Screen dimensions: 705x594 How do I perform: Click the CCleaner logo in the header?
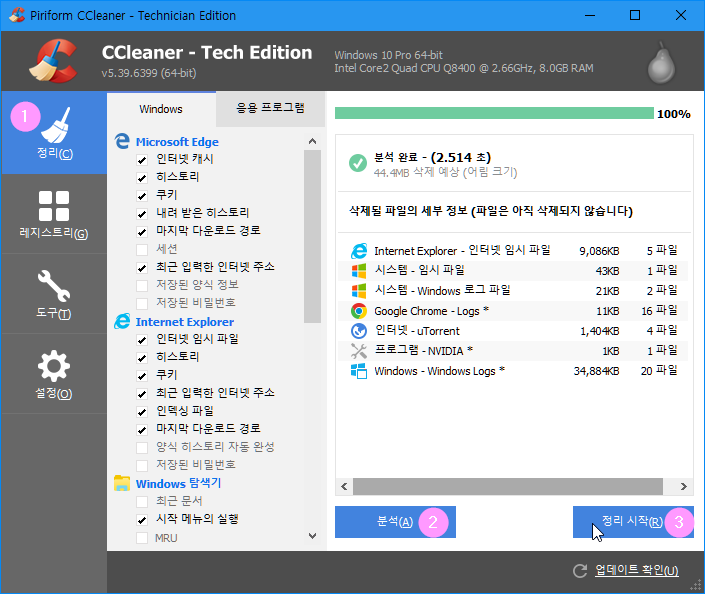54,61
